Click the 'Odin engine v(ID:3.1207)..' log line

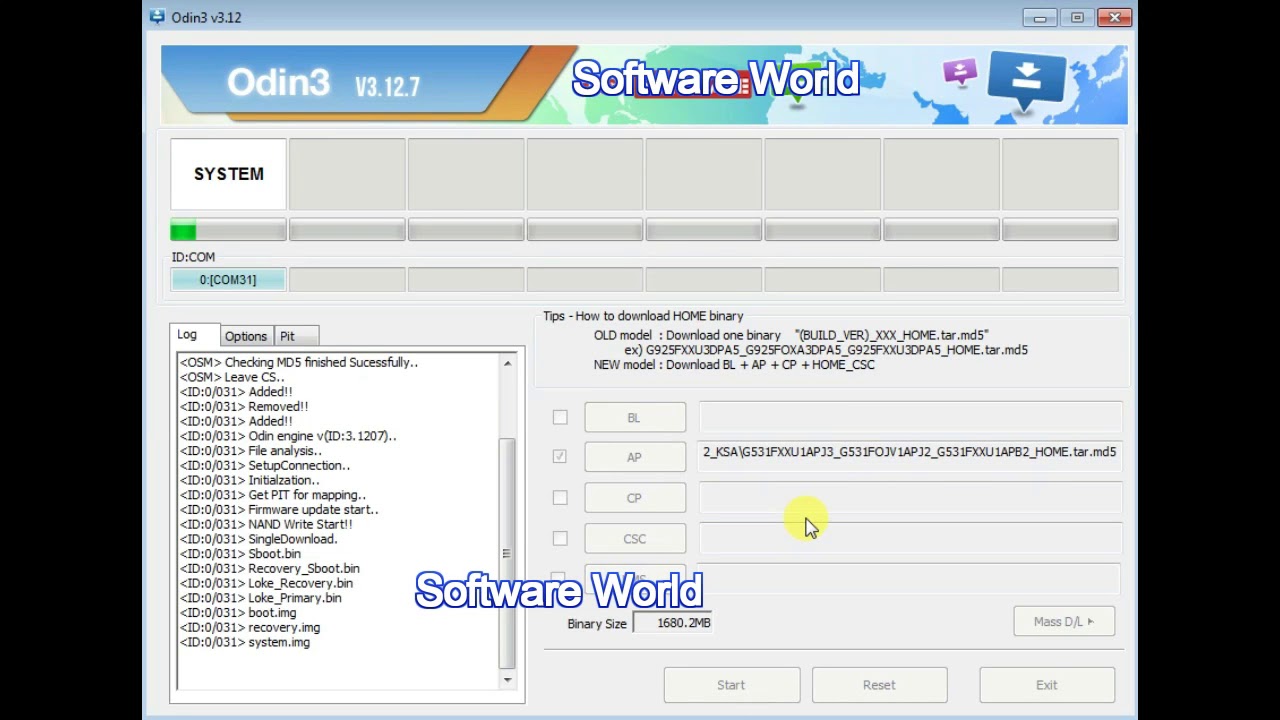coord(288,436)
